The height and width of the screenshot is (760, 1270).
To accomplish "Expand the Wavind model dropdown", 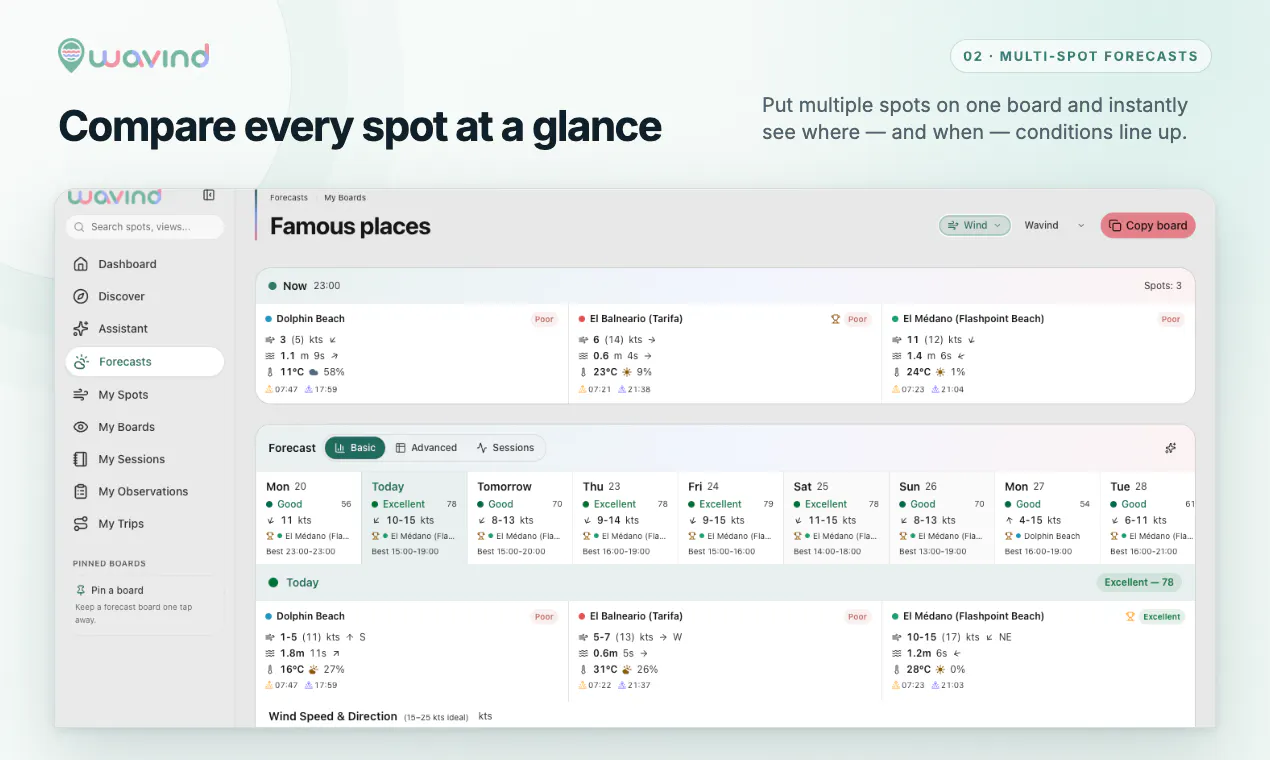I will [x=1054, y=225].
